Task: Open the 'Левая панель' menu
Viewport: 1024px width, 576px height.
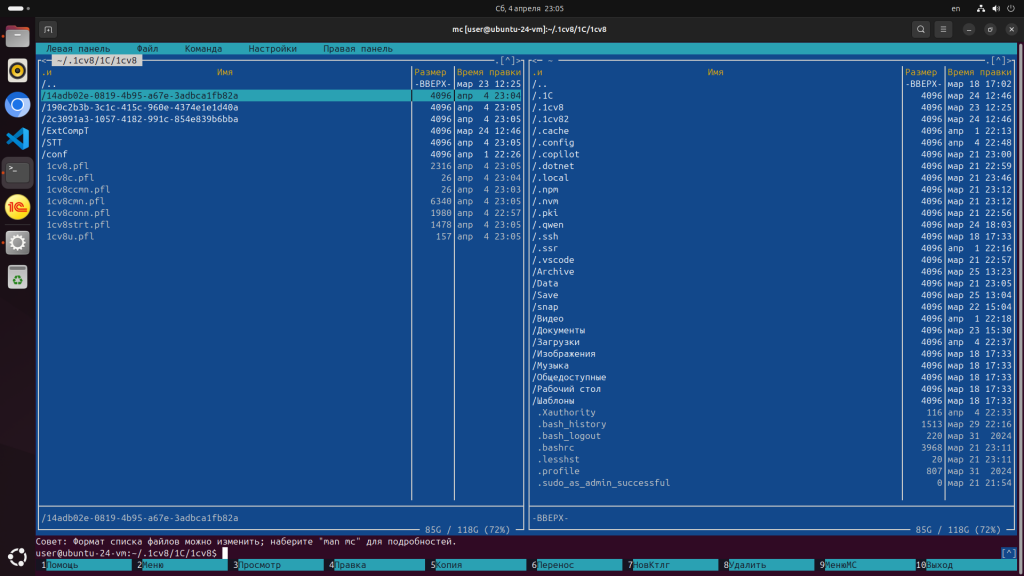Action: (x=73, y=48)
